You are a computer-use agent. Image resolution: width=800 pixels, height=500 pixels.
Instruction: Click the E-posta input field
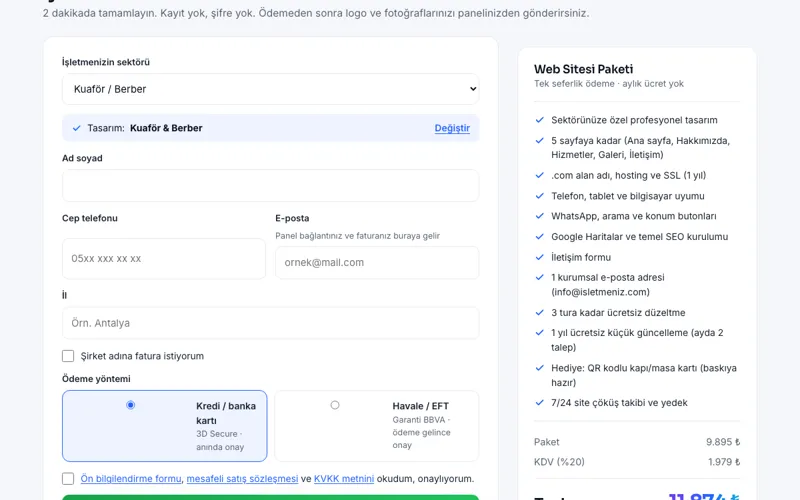(x=377, y=263)
